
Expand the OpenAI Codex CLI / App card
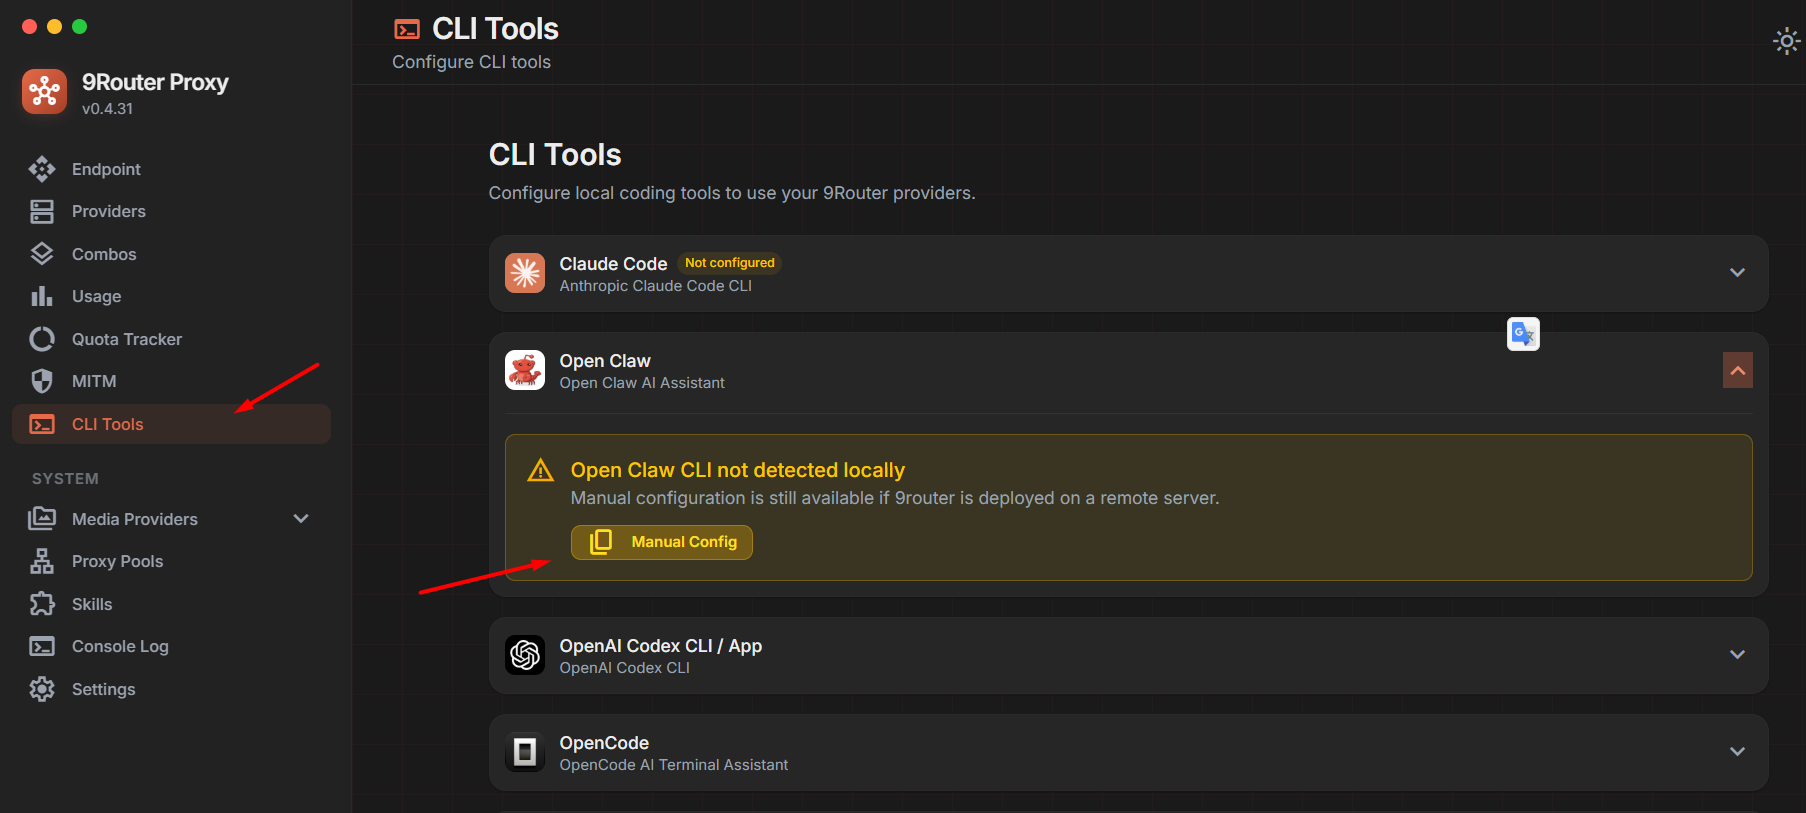click(x=1738, y=655)
